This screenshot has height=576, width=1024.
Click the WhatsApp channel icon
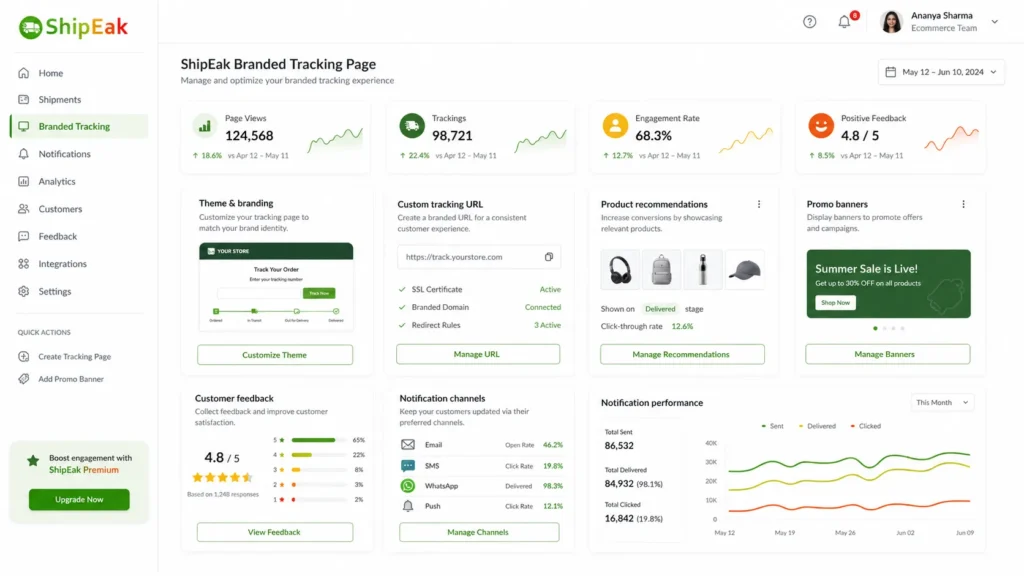(408, 486)
